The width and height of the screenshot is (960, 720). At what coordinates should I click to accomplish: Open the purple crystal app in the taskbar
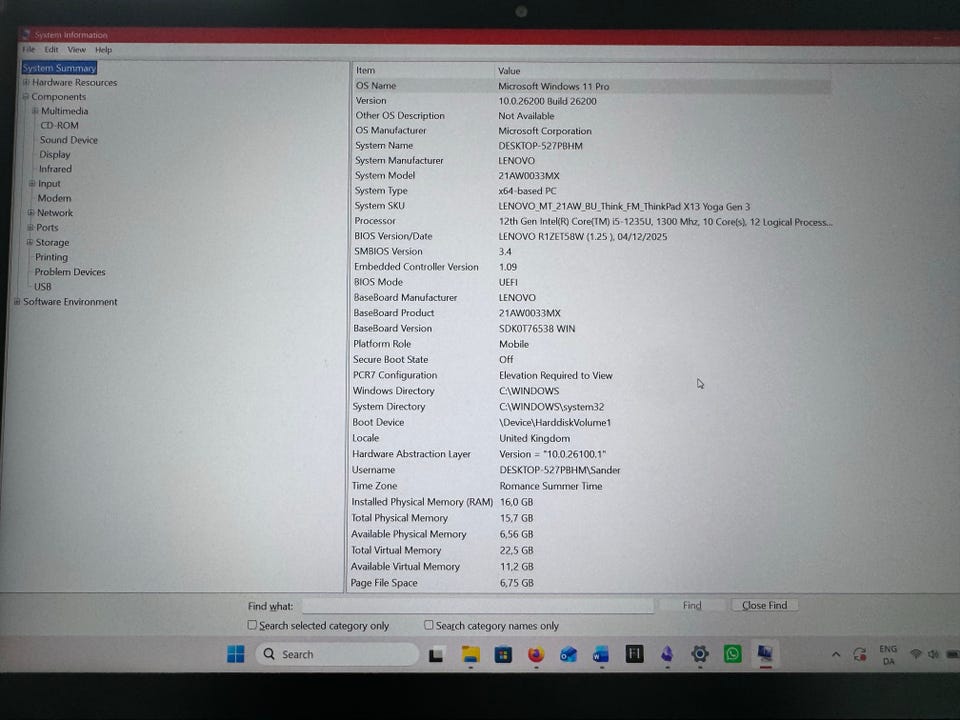pos(667,654)
